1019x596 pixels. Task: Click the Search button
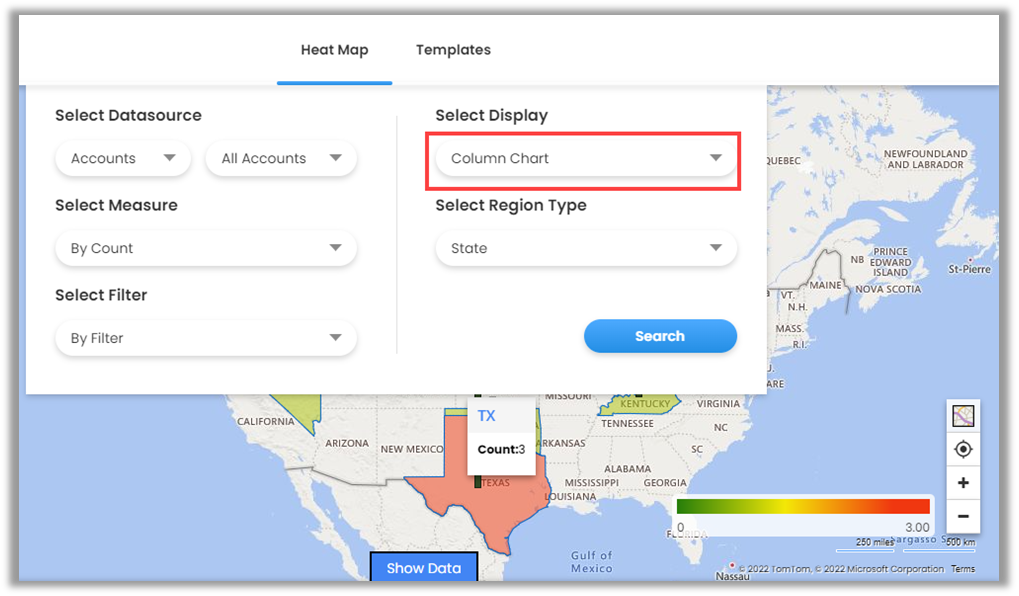pos(660,336)
